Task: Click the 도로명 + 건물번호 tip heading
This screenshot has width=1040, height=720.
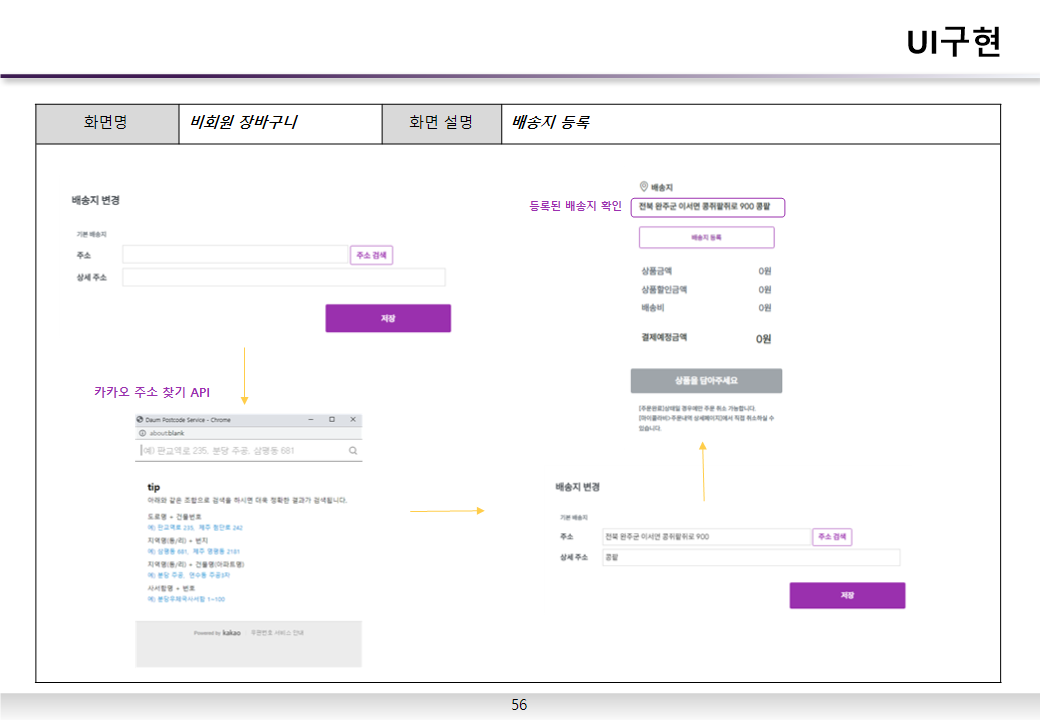Action: [174, 516]
